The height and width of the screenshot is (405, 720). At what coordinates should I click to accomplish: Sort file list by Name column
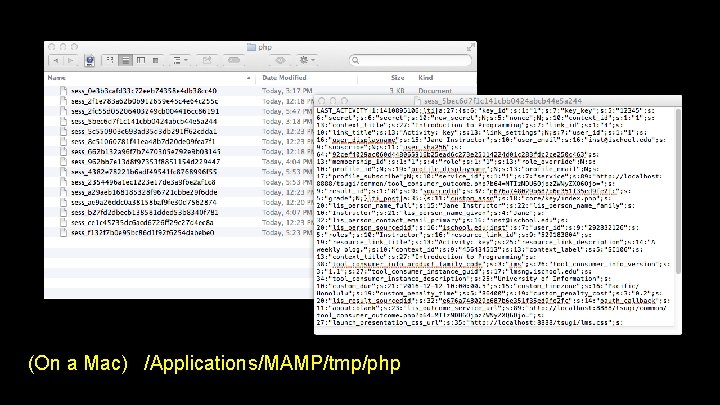(56, 78)
